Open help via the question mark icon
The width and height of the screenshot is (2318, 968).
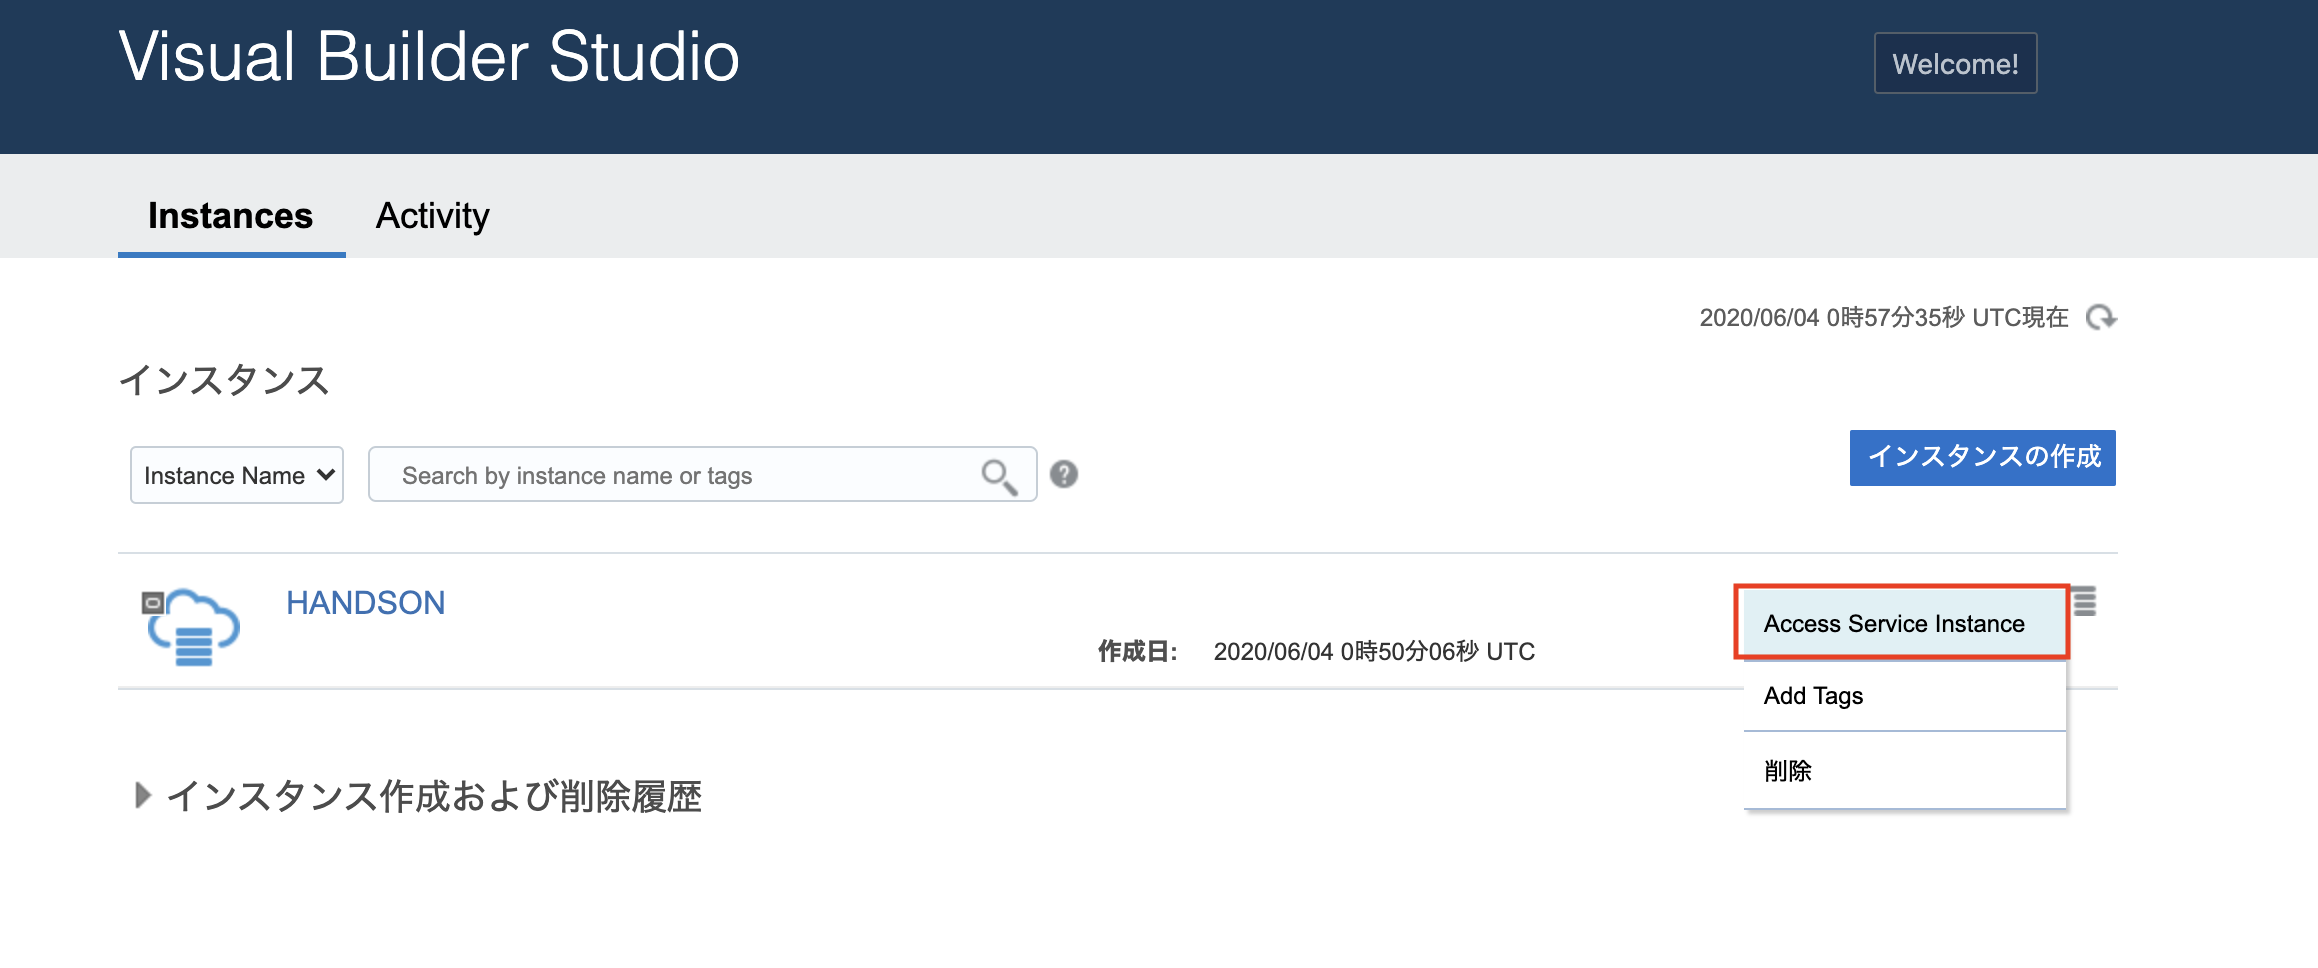1064,474
